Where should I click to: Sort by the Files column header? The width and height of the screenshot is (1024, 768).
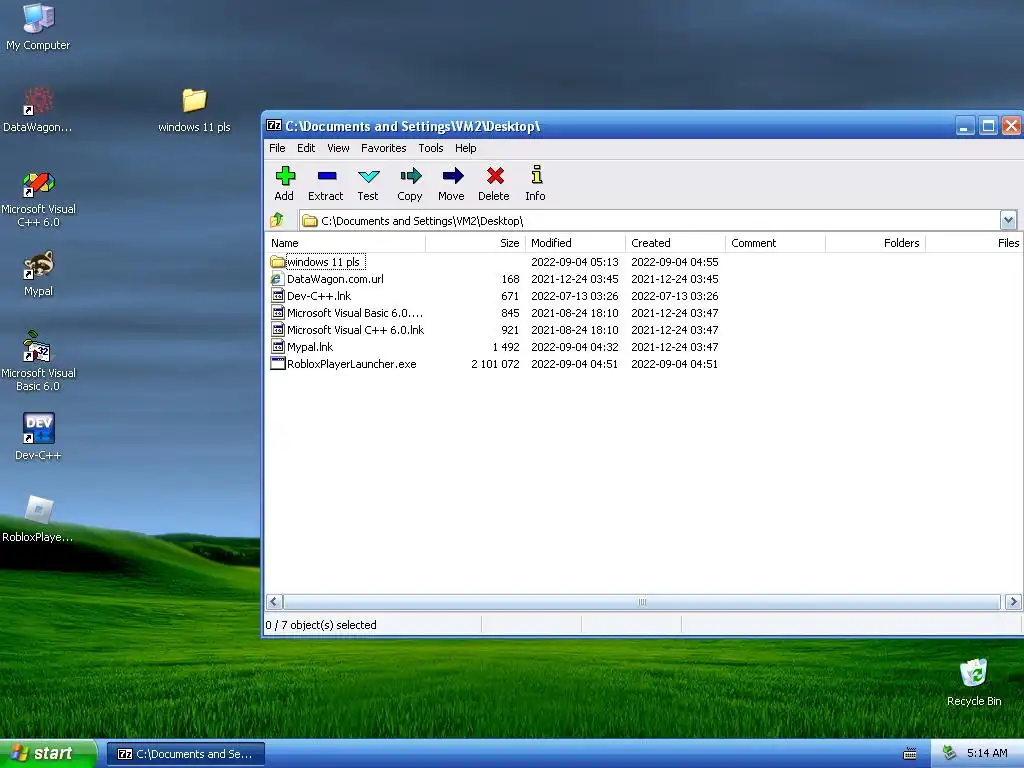(974, 243)
